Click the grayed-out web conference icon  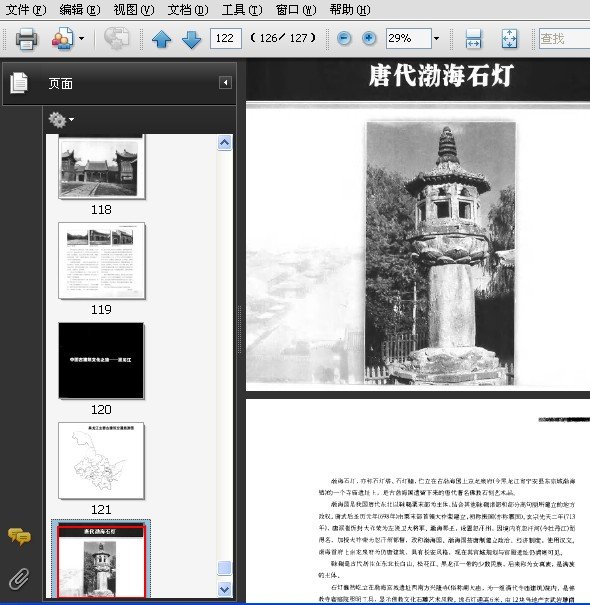pyautogui.click(x=116, y=38)
